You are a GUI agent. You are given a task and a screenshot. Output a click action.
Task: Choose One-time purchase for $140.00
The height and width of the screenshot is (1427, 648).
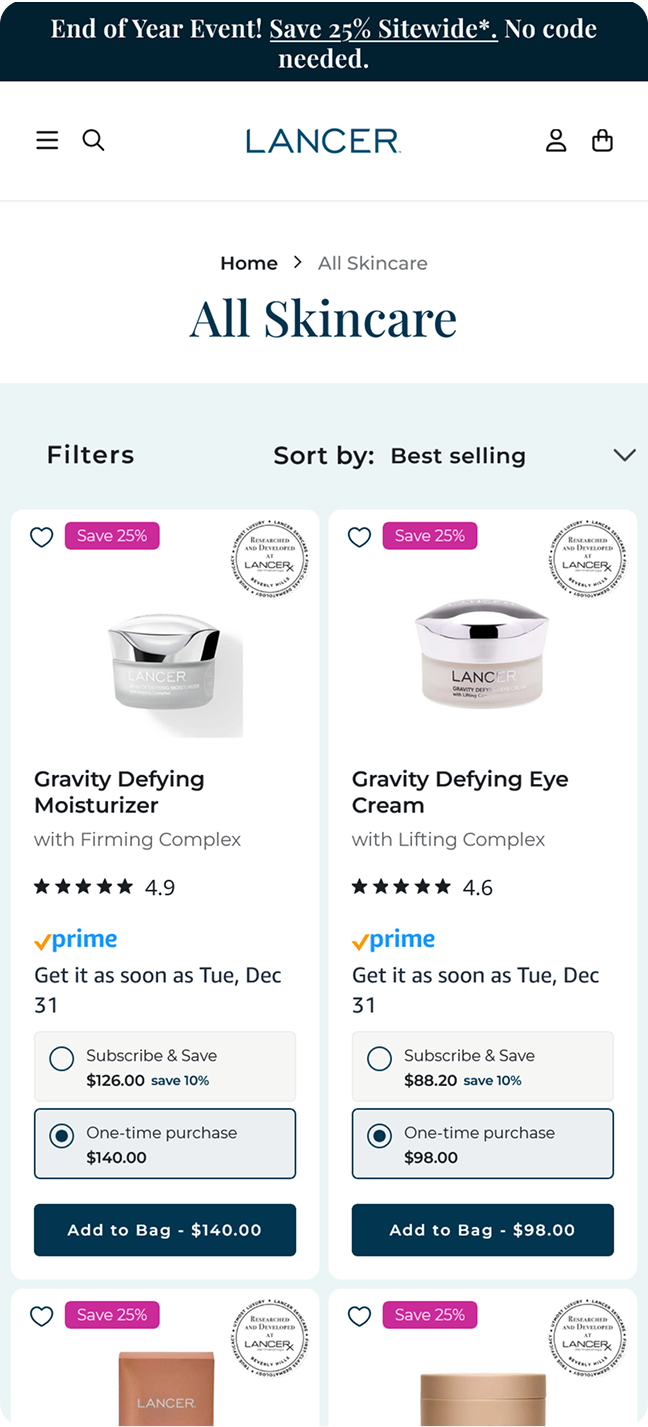[x=62, y=1136]
